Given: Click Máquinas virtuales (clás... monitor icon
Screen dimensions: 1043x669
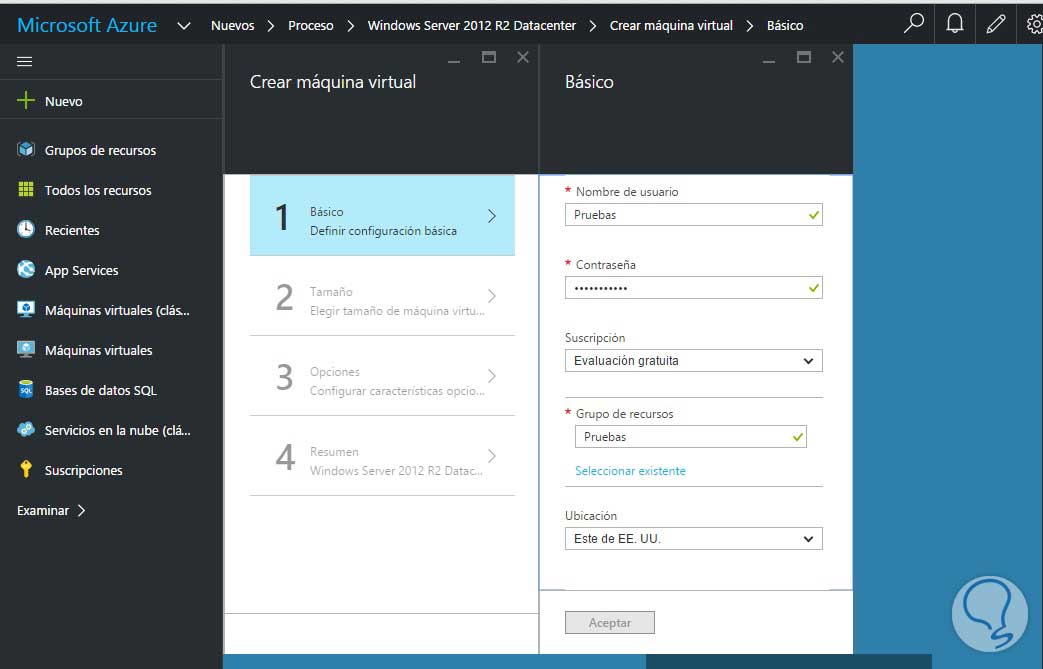Looking at the screenshot, I should coord(26,309).
